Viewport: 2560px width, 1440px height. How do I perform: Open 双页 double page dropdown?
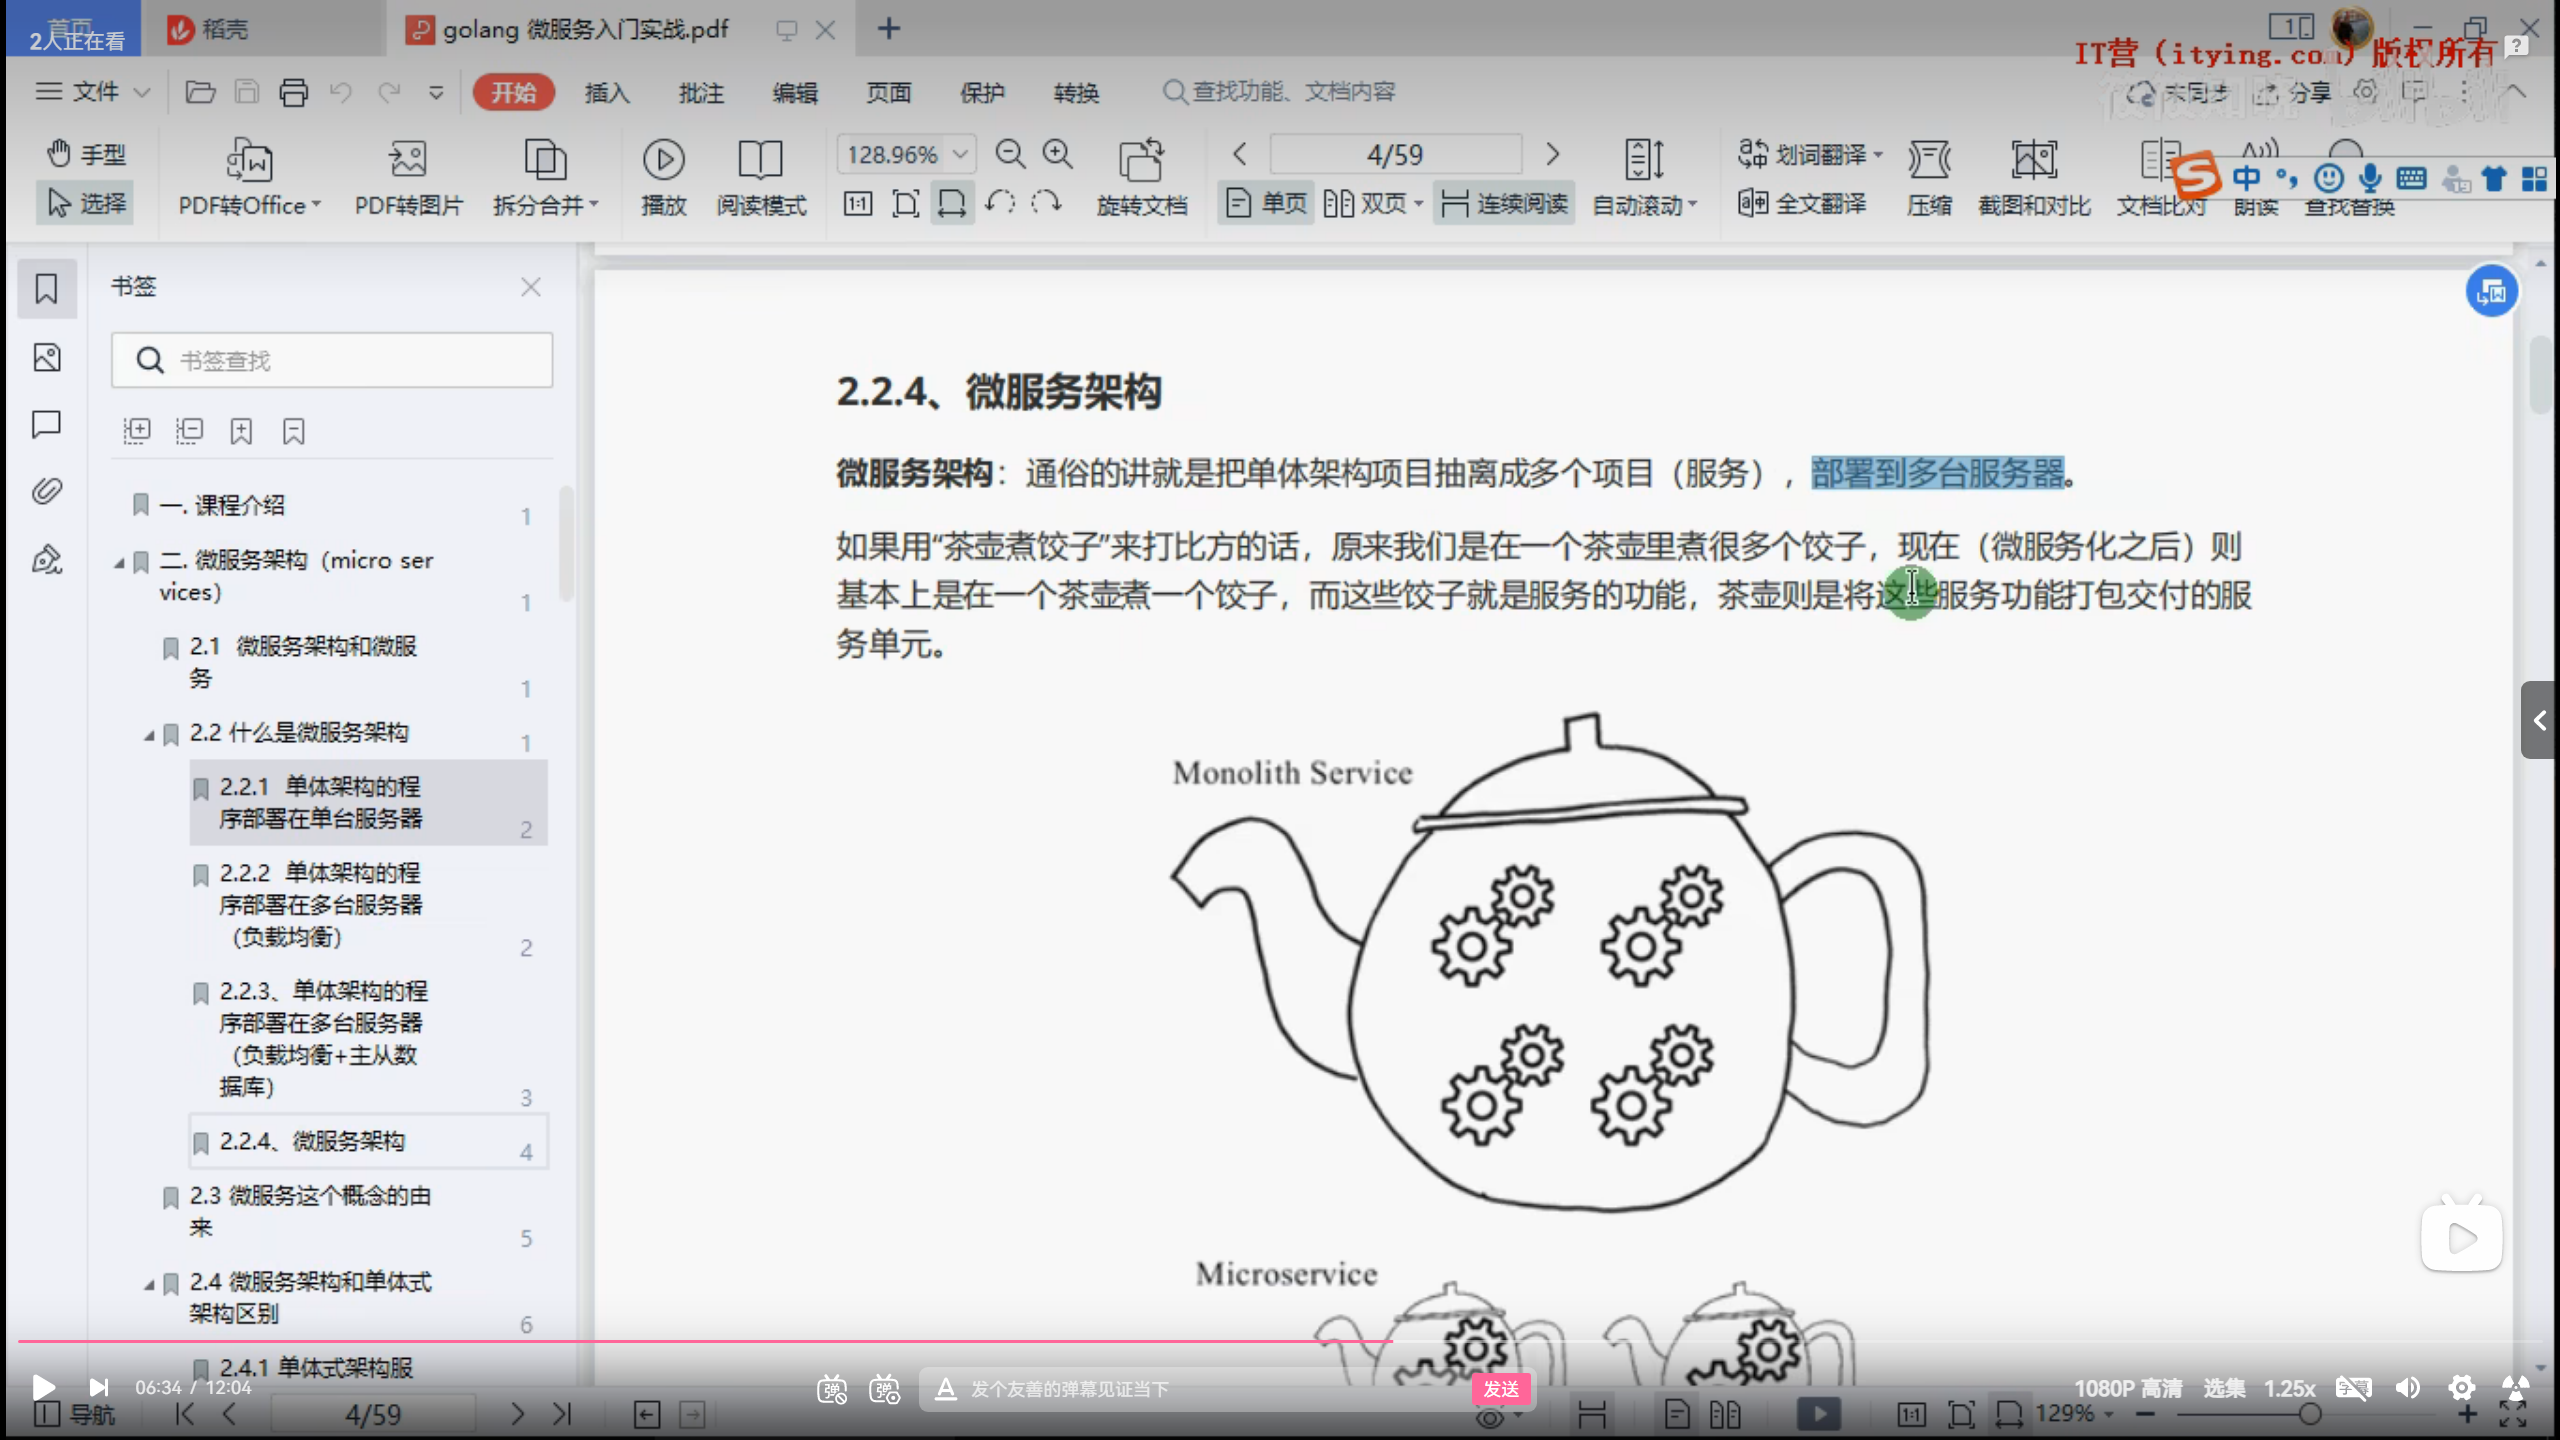(x=1374, y=203)
